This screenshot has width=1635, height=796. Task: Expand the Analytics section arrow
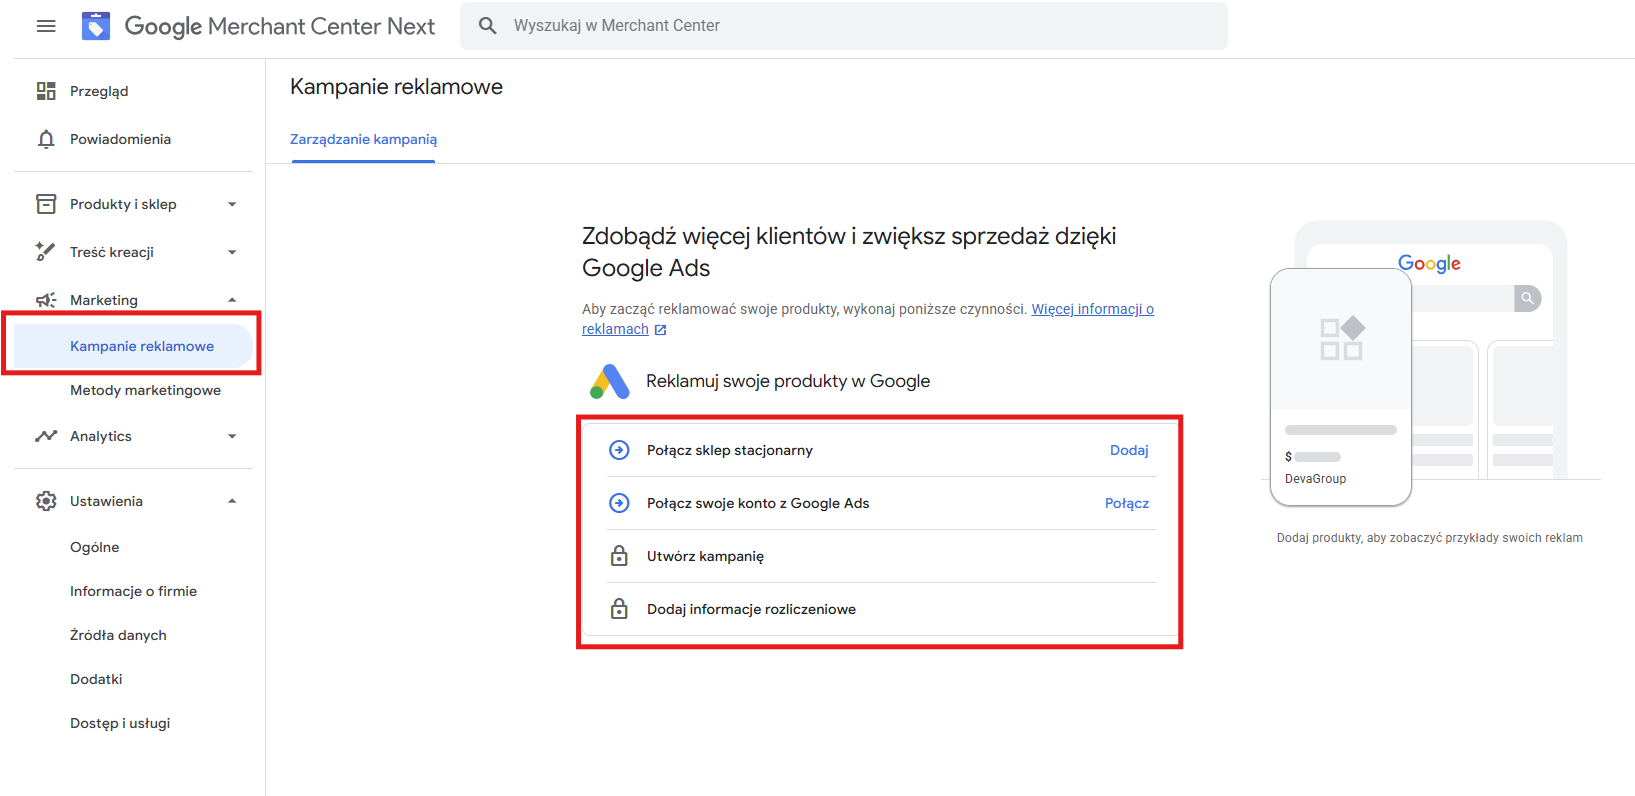coord(232,436)
